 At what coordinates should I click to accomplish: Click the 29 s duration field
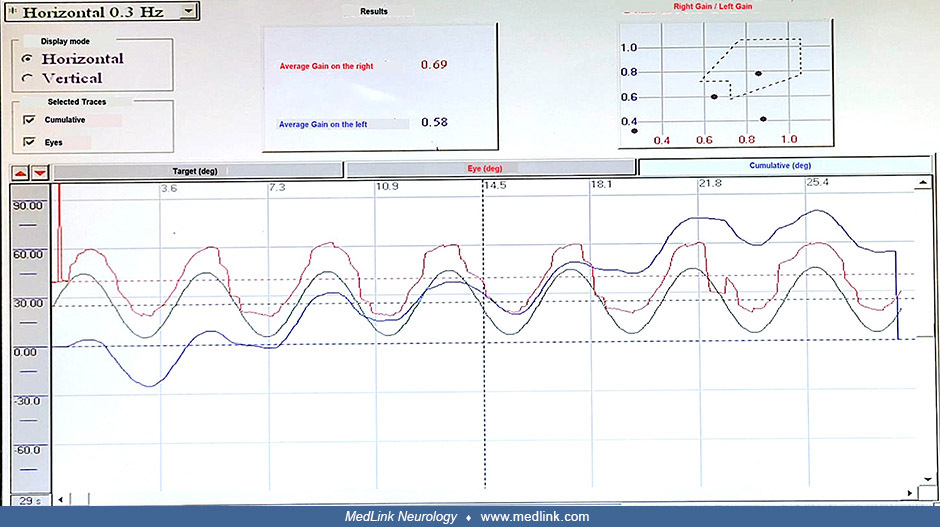pyautogui.click(x=30, y=500)
